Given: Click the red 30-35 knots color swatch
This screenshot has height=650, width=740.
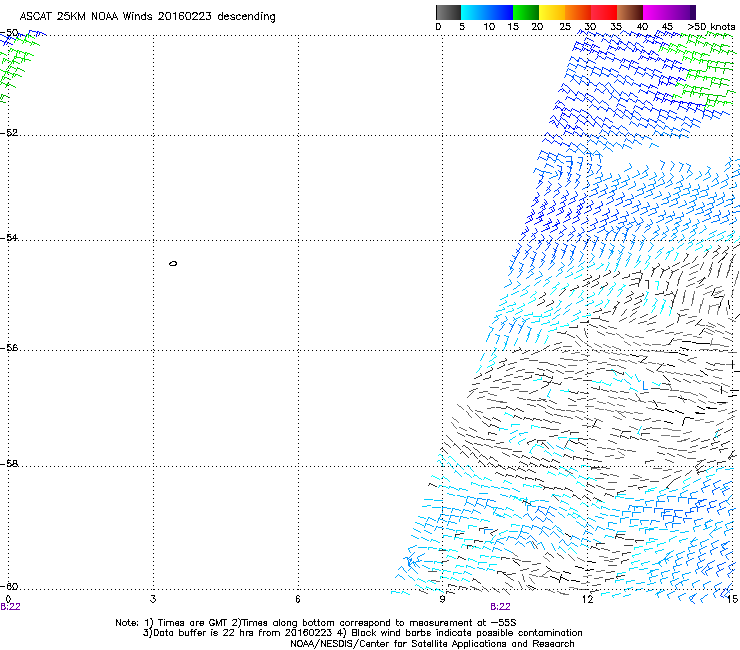Looking at the screenshot, I should click(x=604, y=12).
